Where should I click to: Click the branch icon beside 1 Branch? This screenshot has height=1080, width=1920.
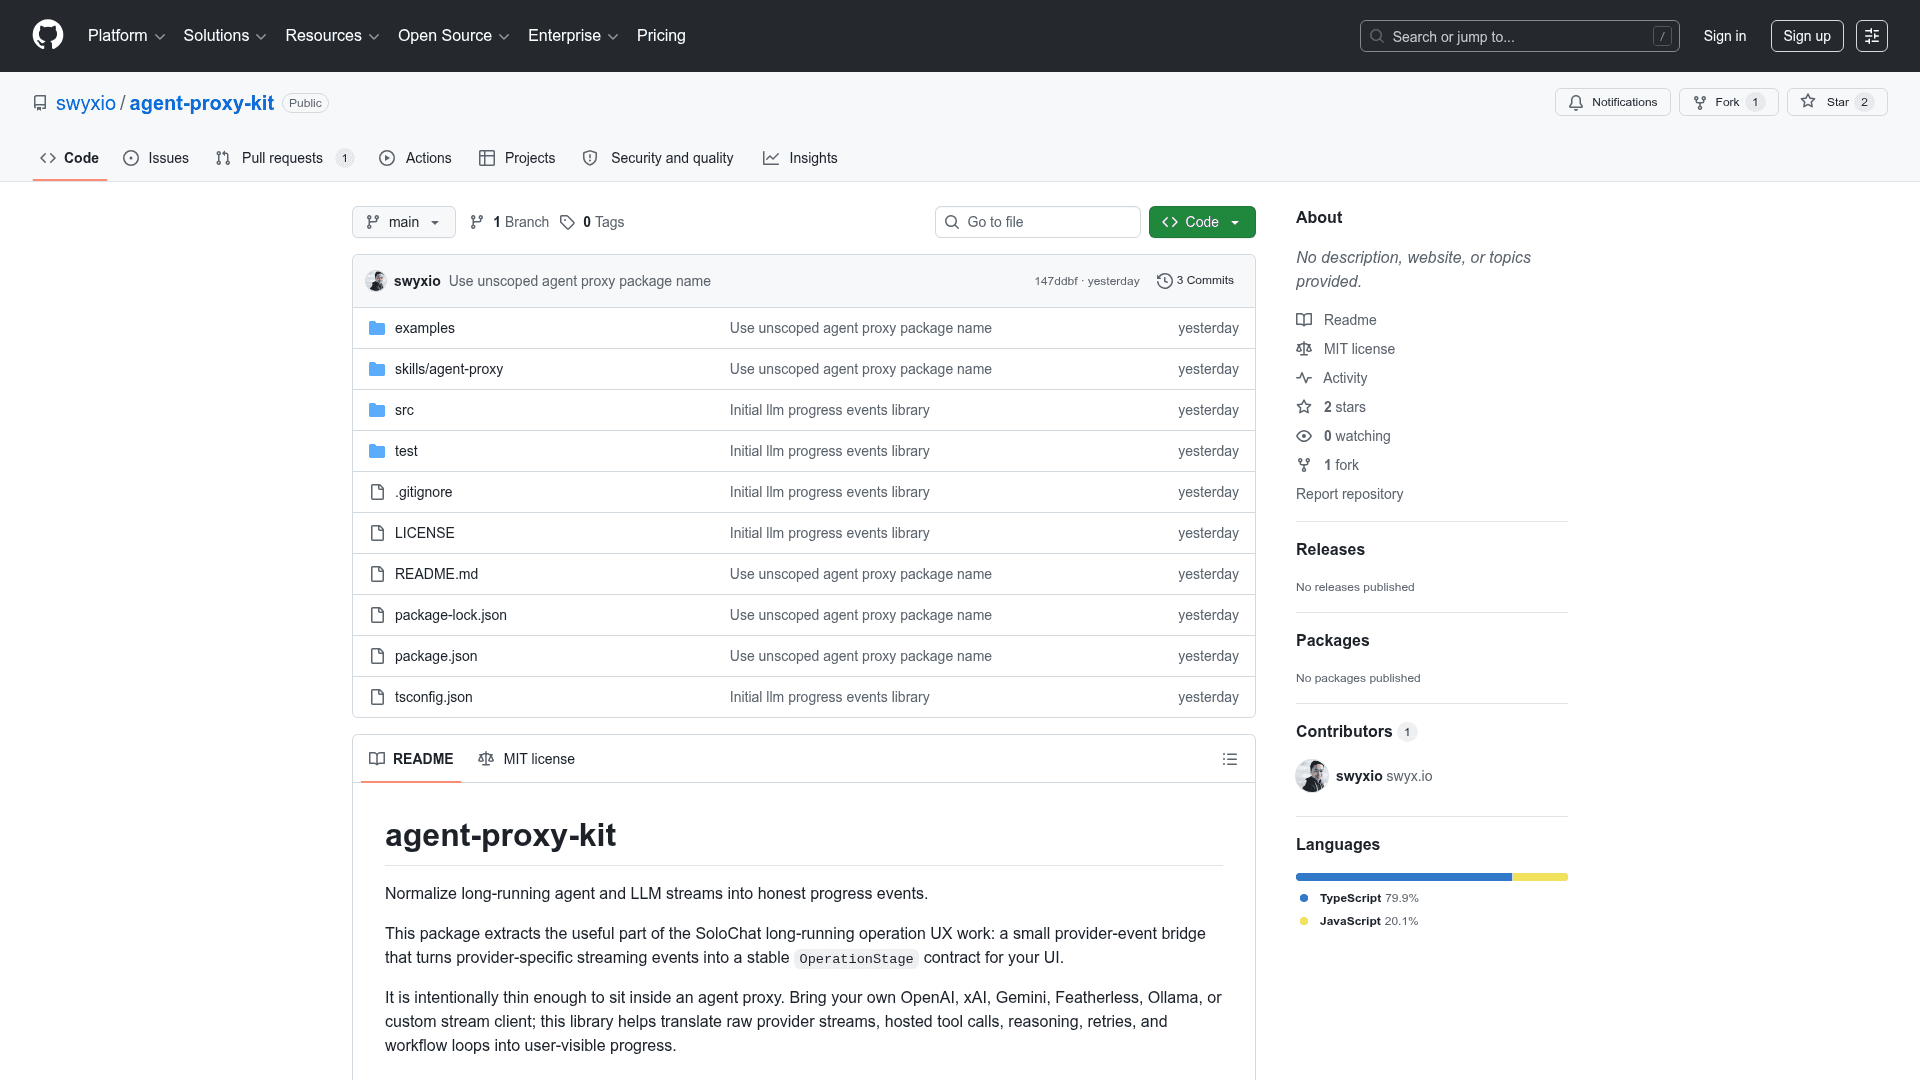pyautogui.click(x=477, y=222)
